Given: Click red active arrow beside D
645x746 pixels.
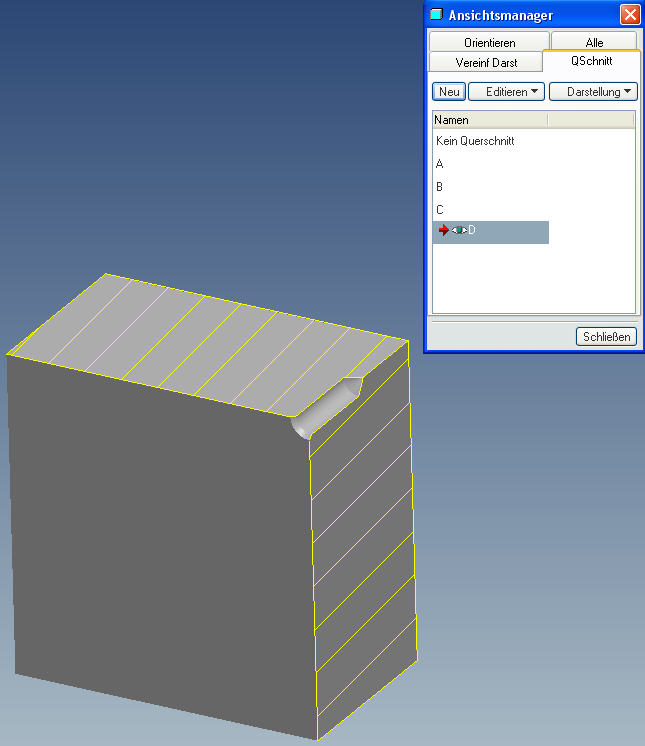Looking at the screenshot, I should point(443,230).
